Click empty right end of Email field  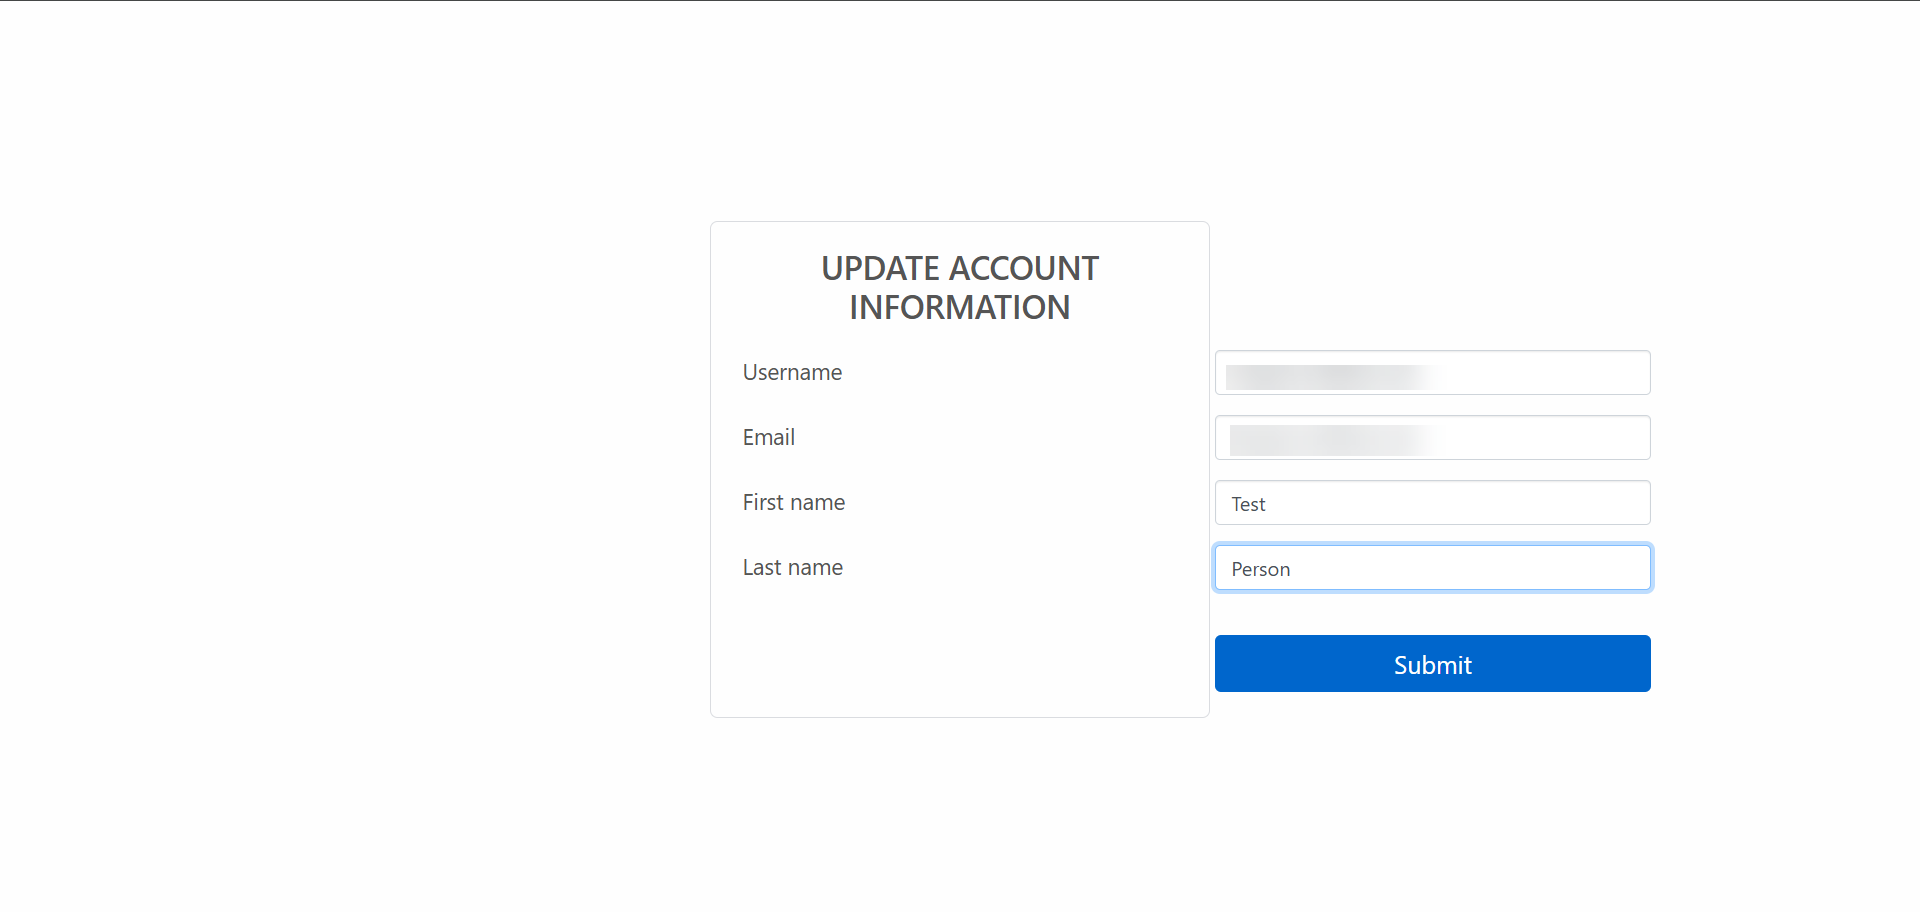click(x=1580, y=438)
